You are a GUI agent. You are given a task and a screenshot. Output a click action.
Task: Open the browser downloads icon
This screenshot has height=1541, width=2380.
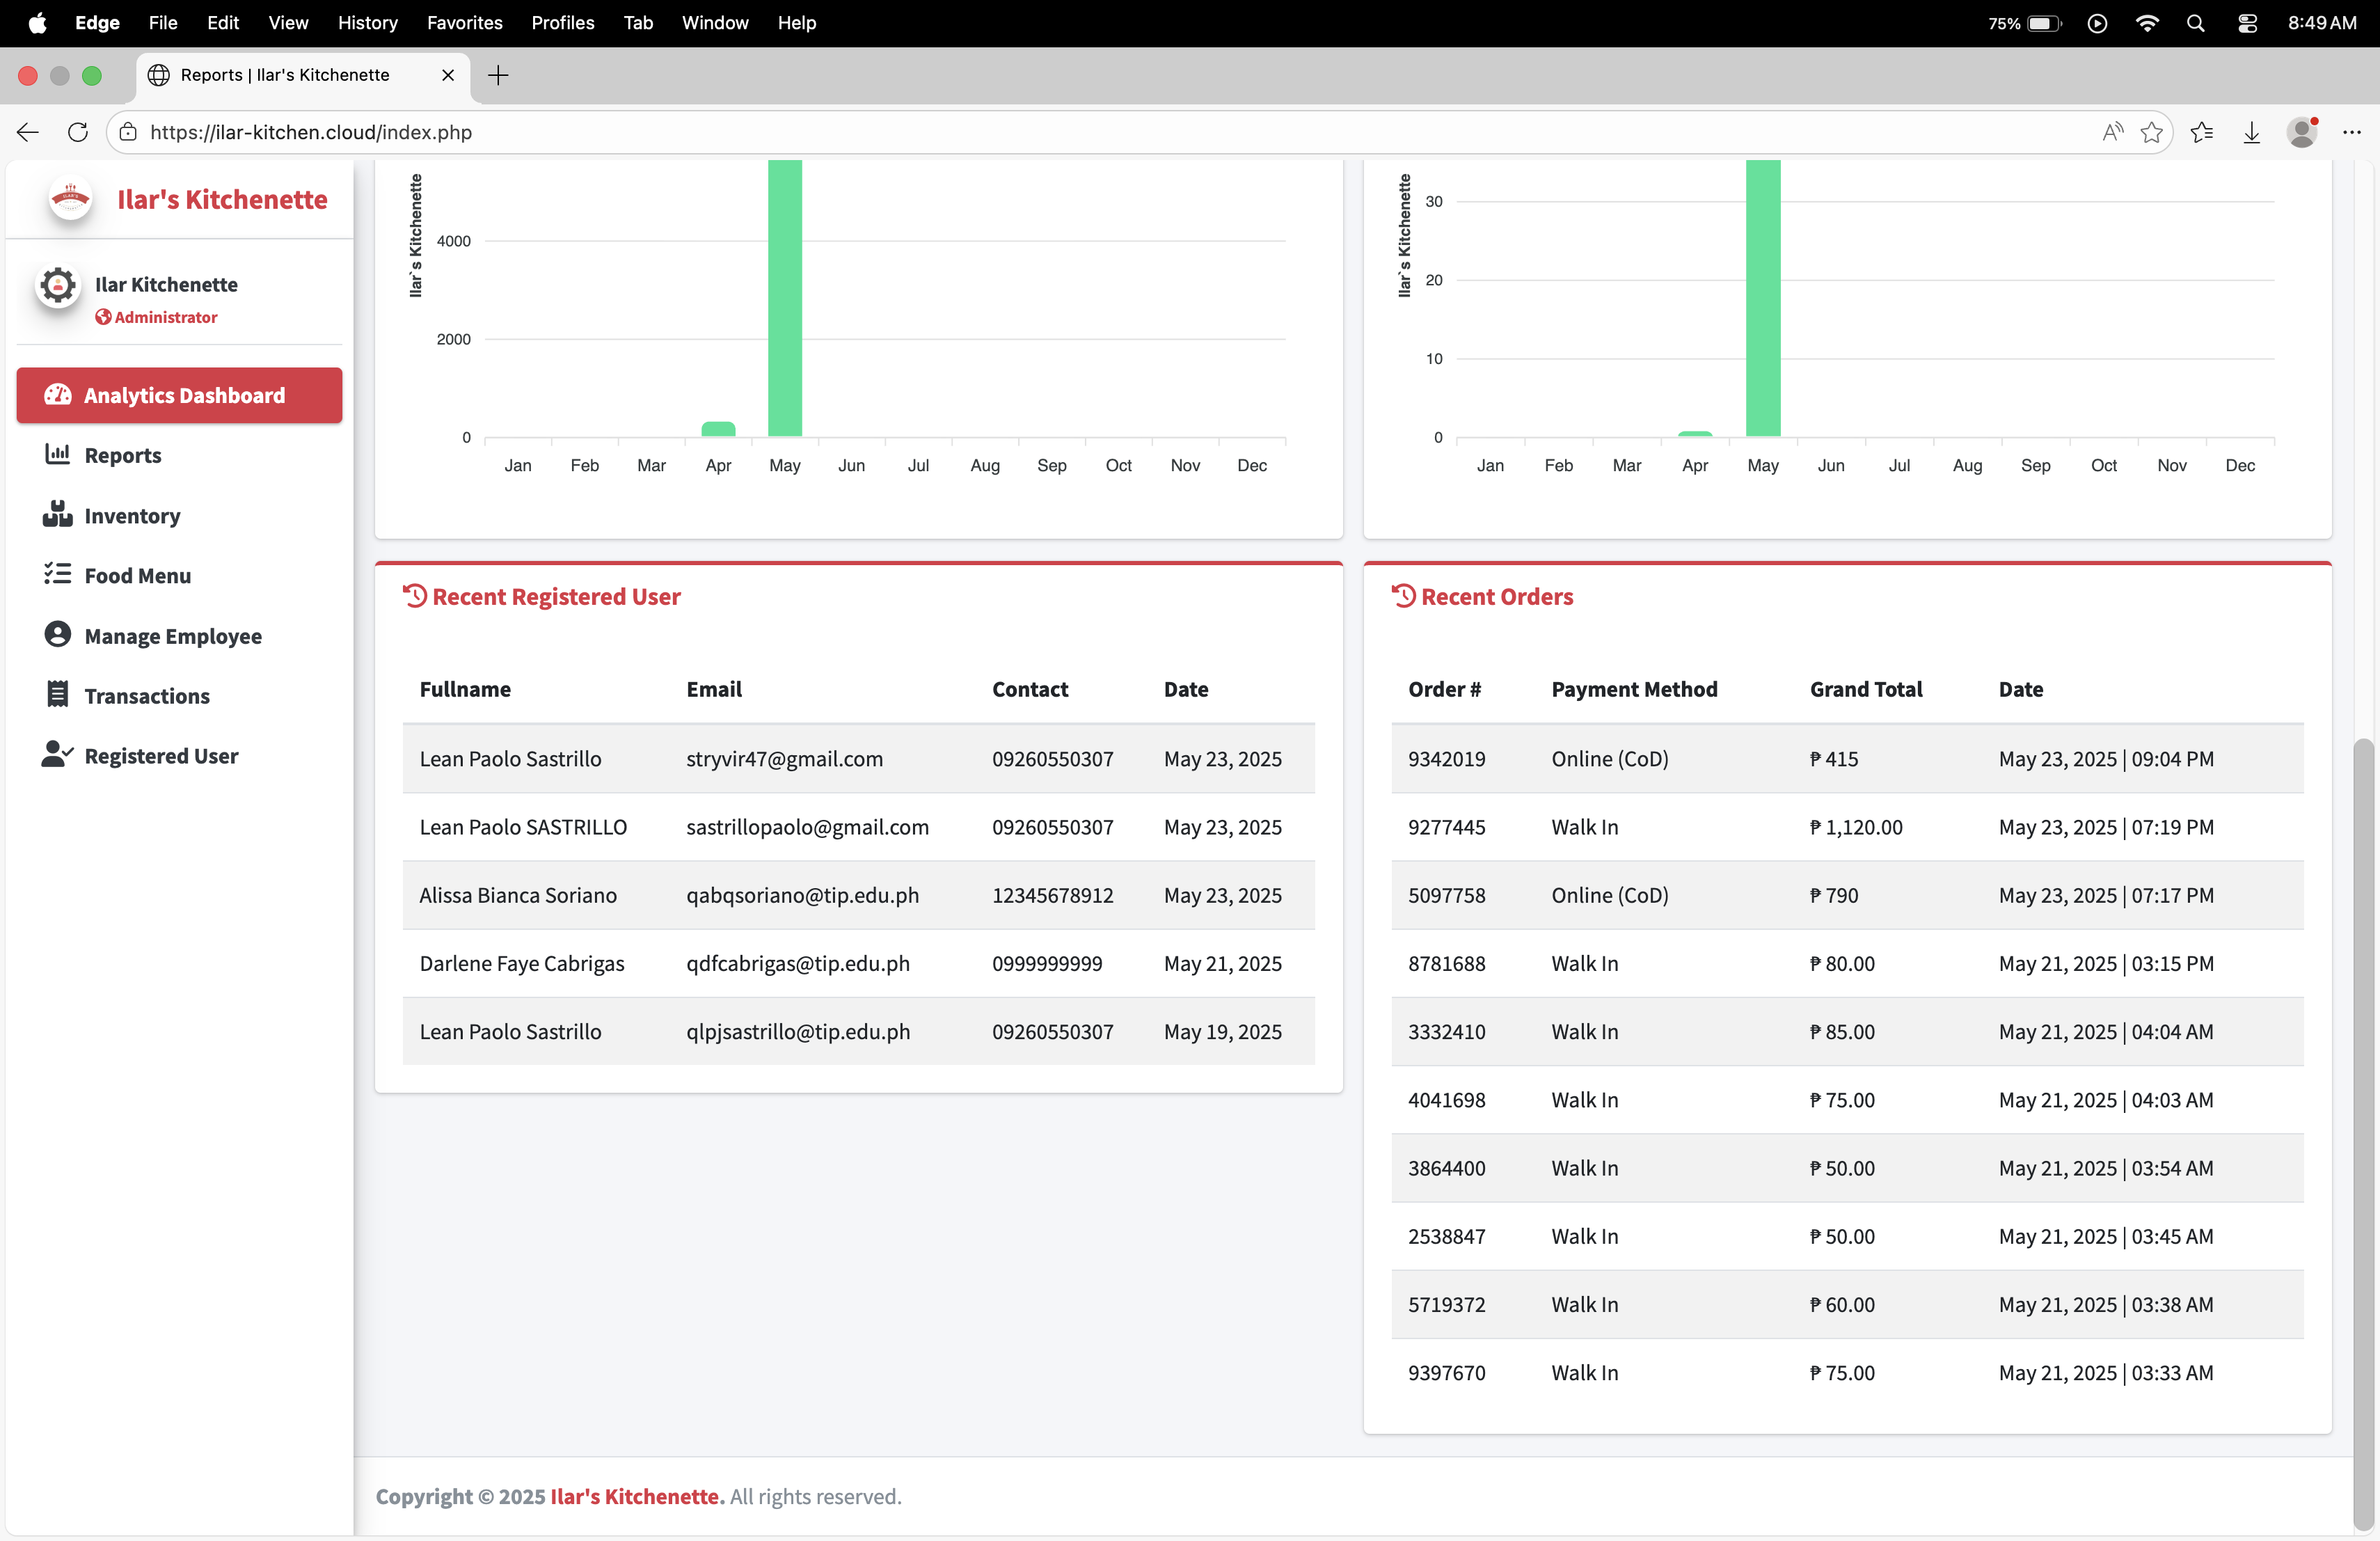pos(2251,132)
